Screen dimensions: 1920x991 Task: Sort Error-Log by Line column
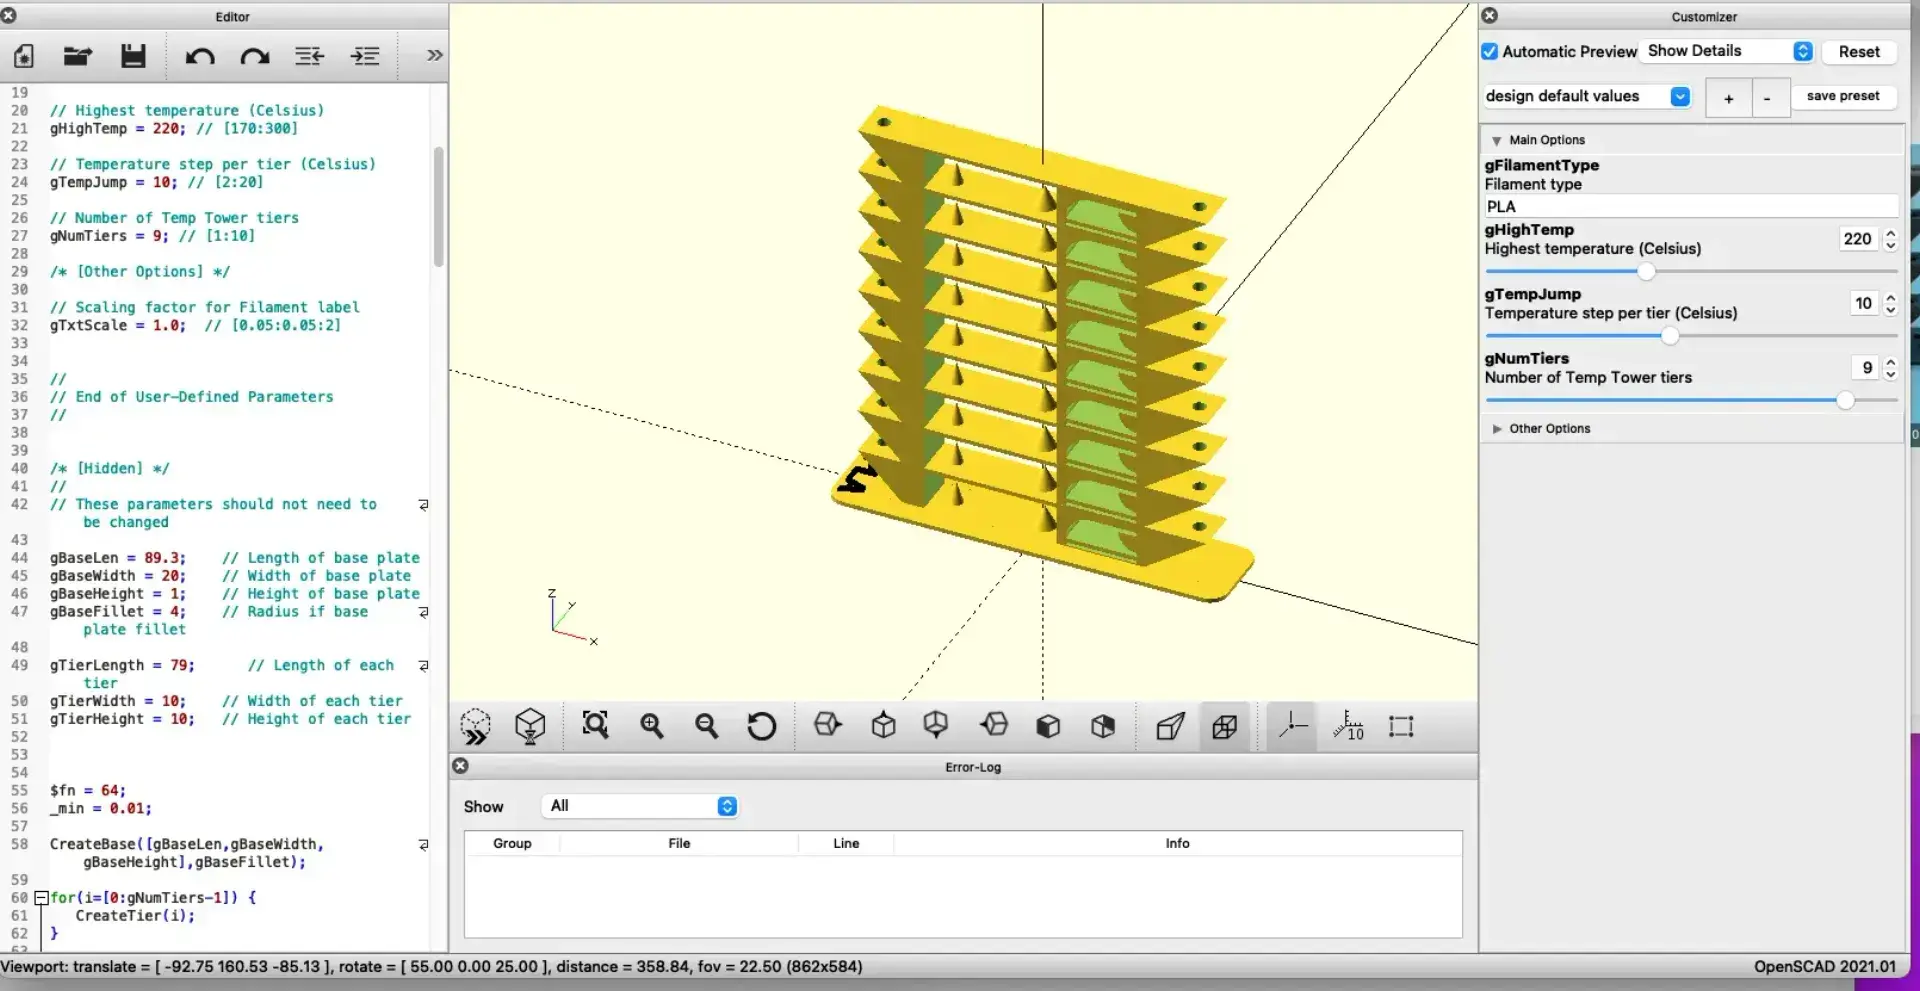pos(846,844)
